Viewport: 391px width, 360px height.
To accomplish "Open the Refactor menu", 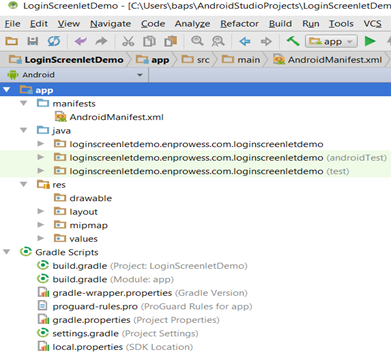I will [x=239, y=24].
